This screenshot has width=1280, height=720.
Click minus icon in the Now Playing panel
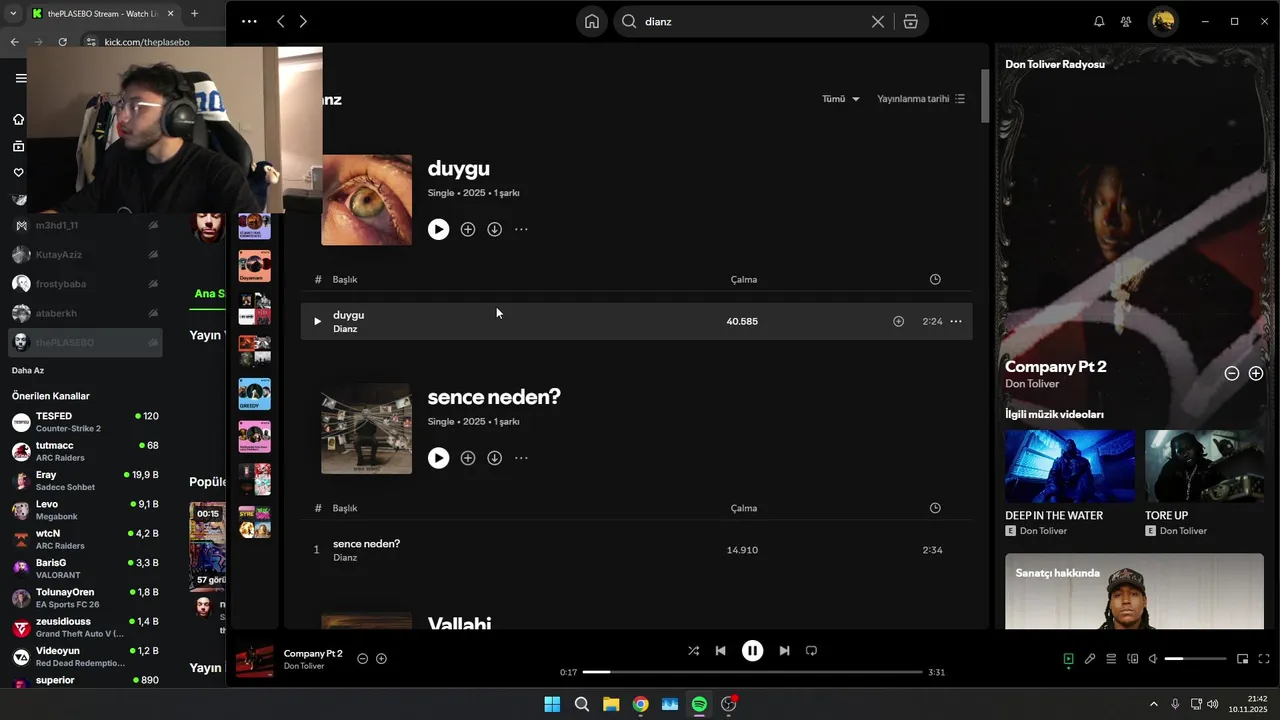pyautogui.click(x=1232, y=373)
